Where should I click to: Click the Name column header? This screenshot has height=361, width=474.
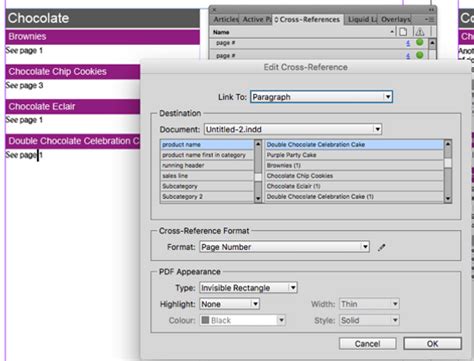pos(221,32)
